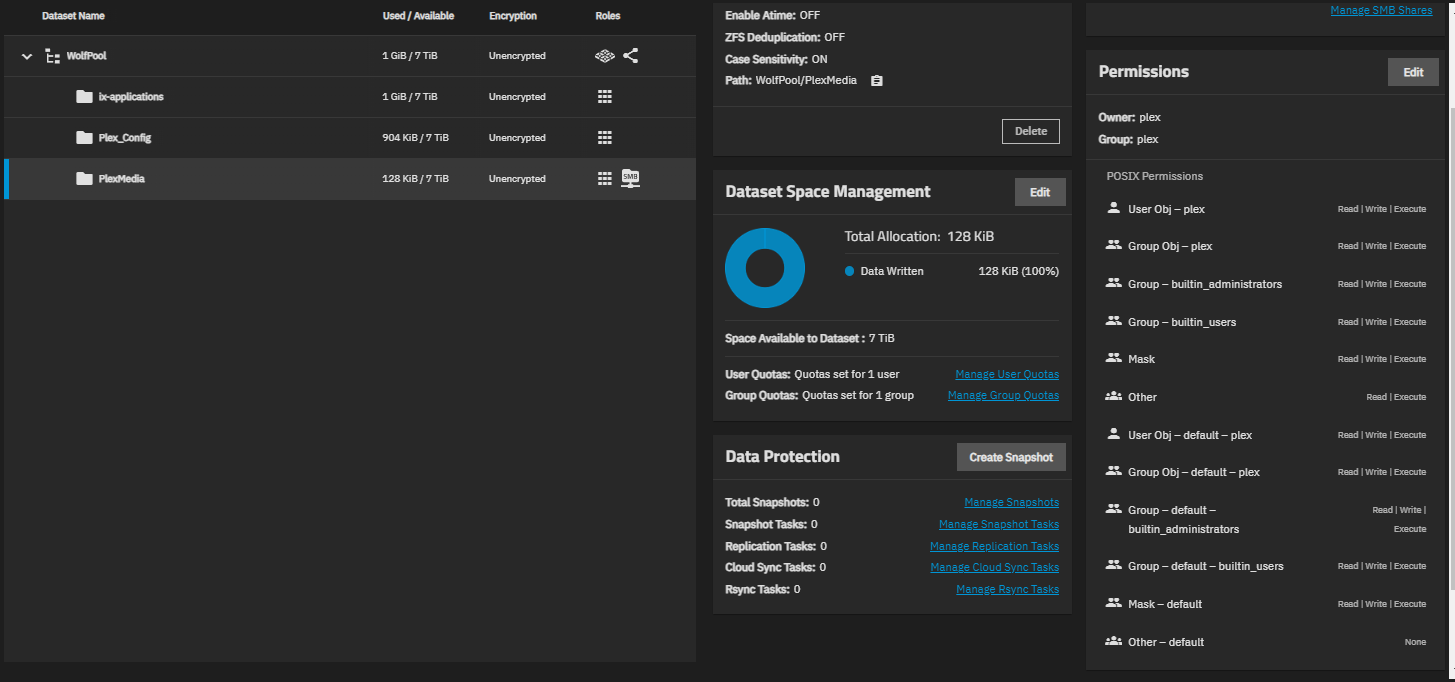Open Manage User Quotas

(1007, 374)
